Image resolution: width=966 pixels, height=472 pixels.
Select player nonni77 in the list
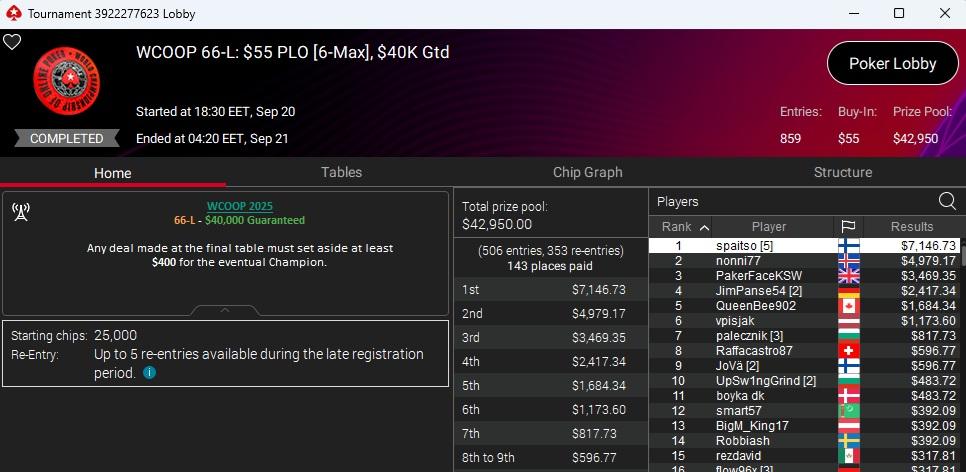click(739, 260)
